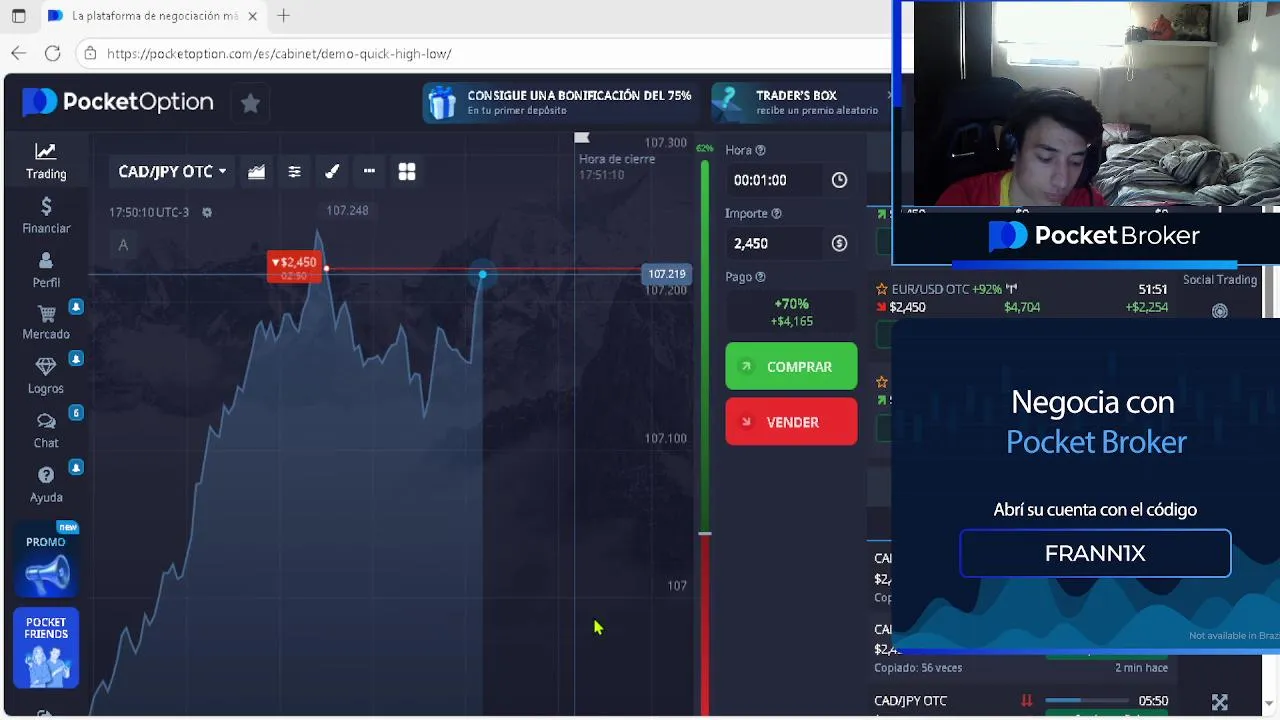Screen dimensions: 1280x720
Task: Open the multi-chart grid layout
Action: [x=407, y=172]
